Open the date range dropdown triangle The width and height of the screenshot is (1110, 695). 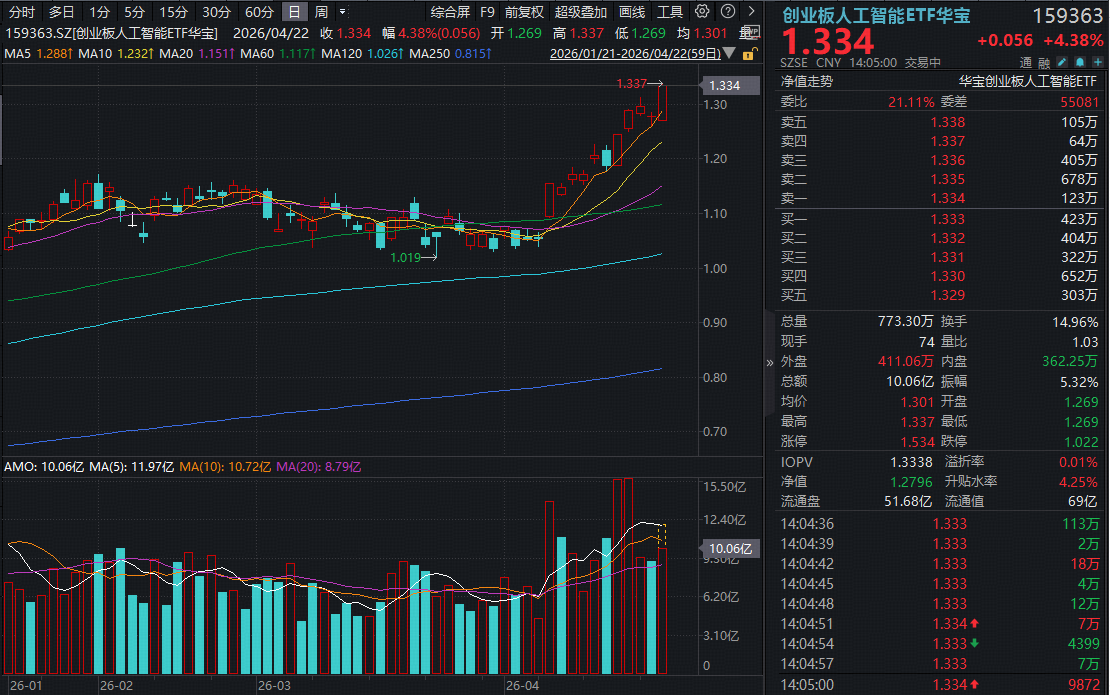(x=730, y=52)
